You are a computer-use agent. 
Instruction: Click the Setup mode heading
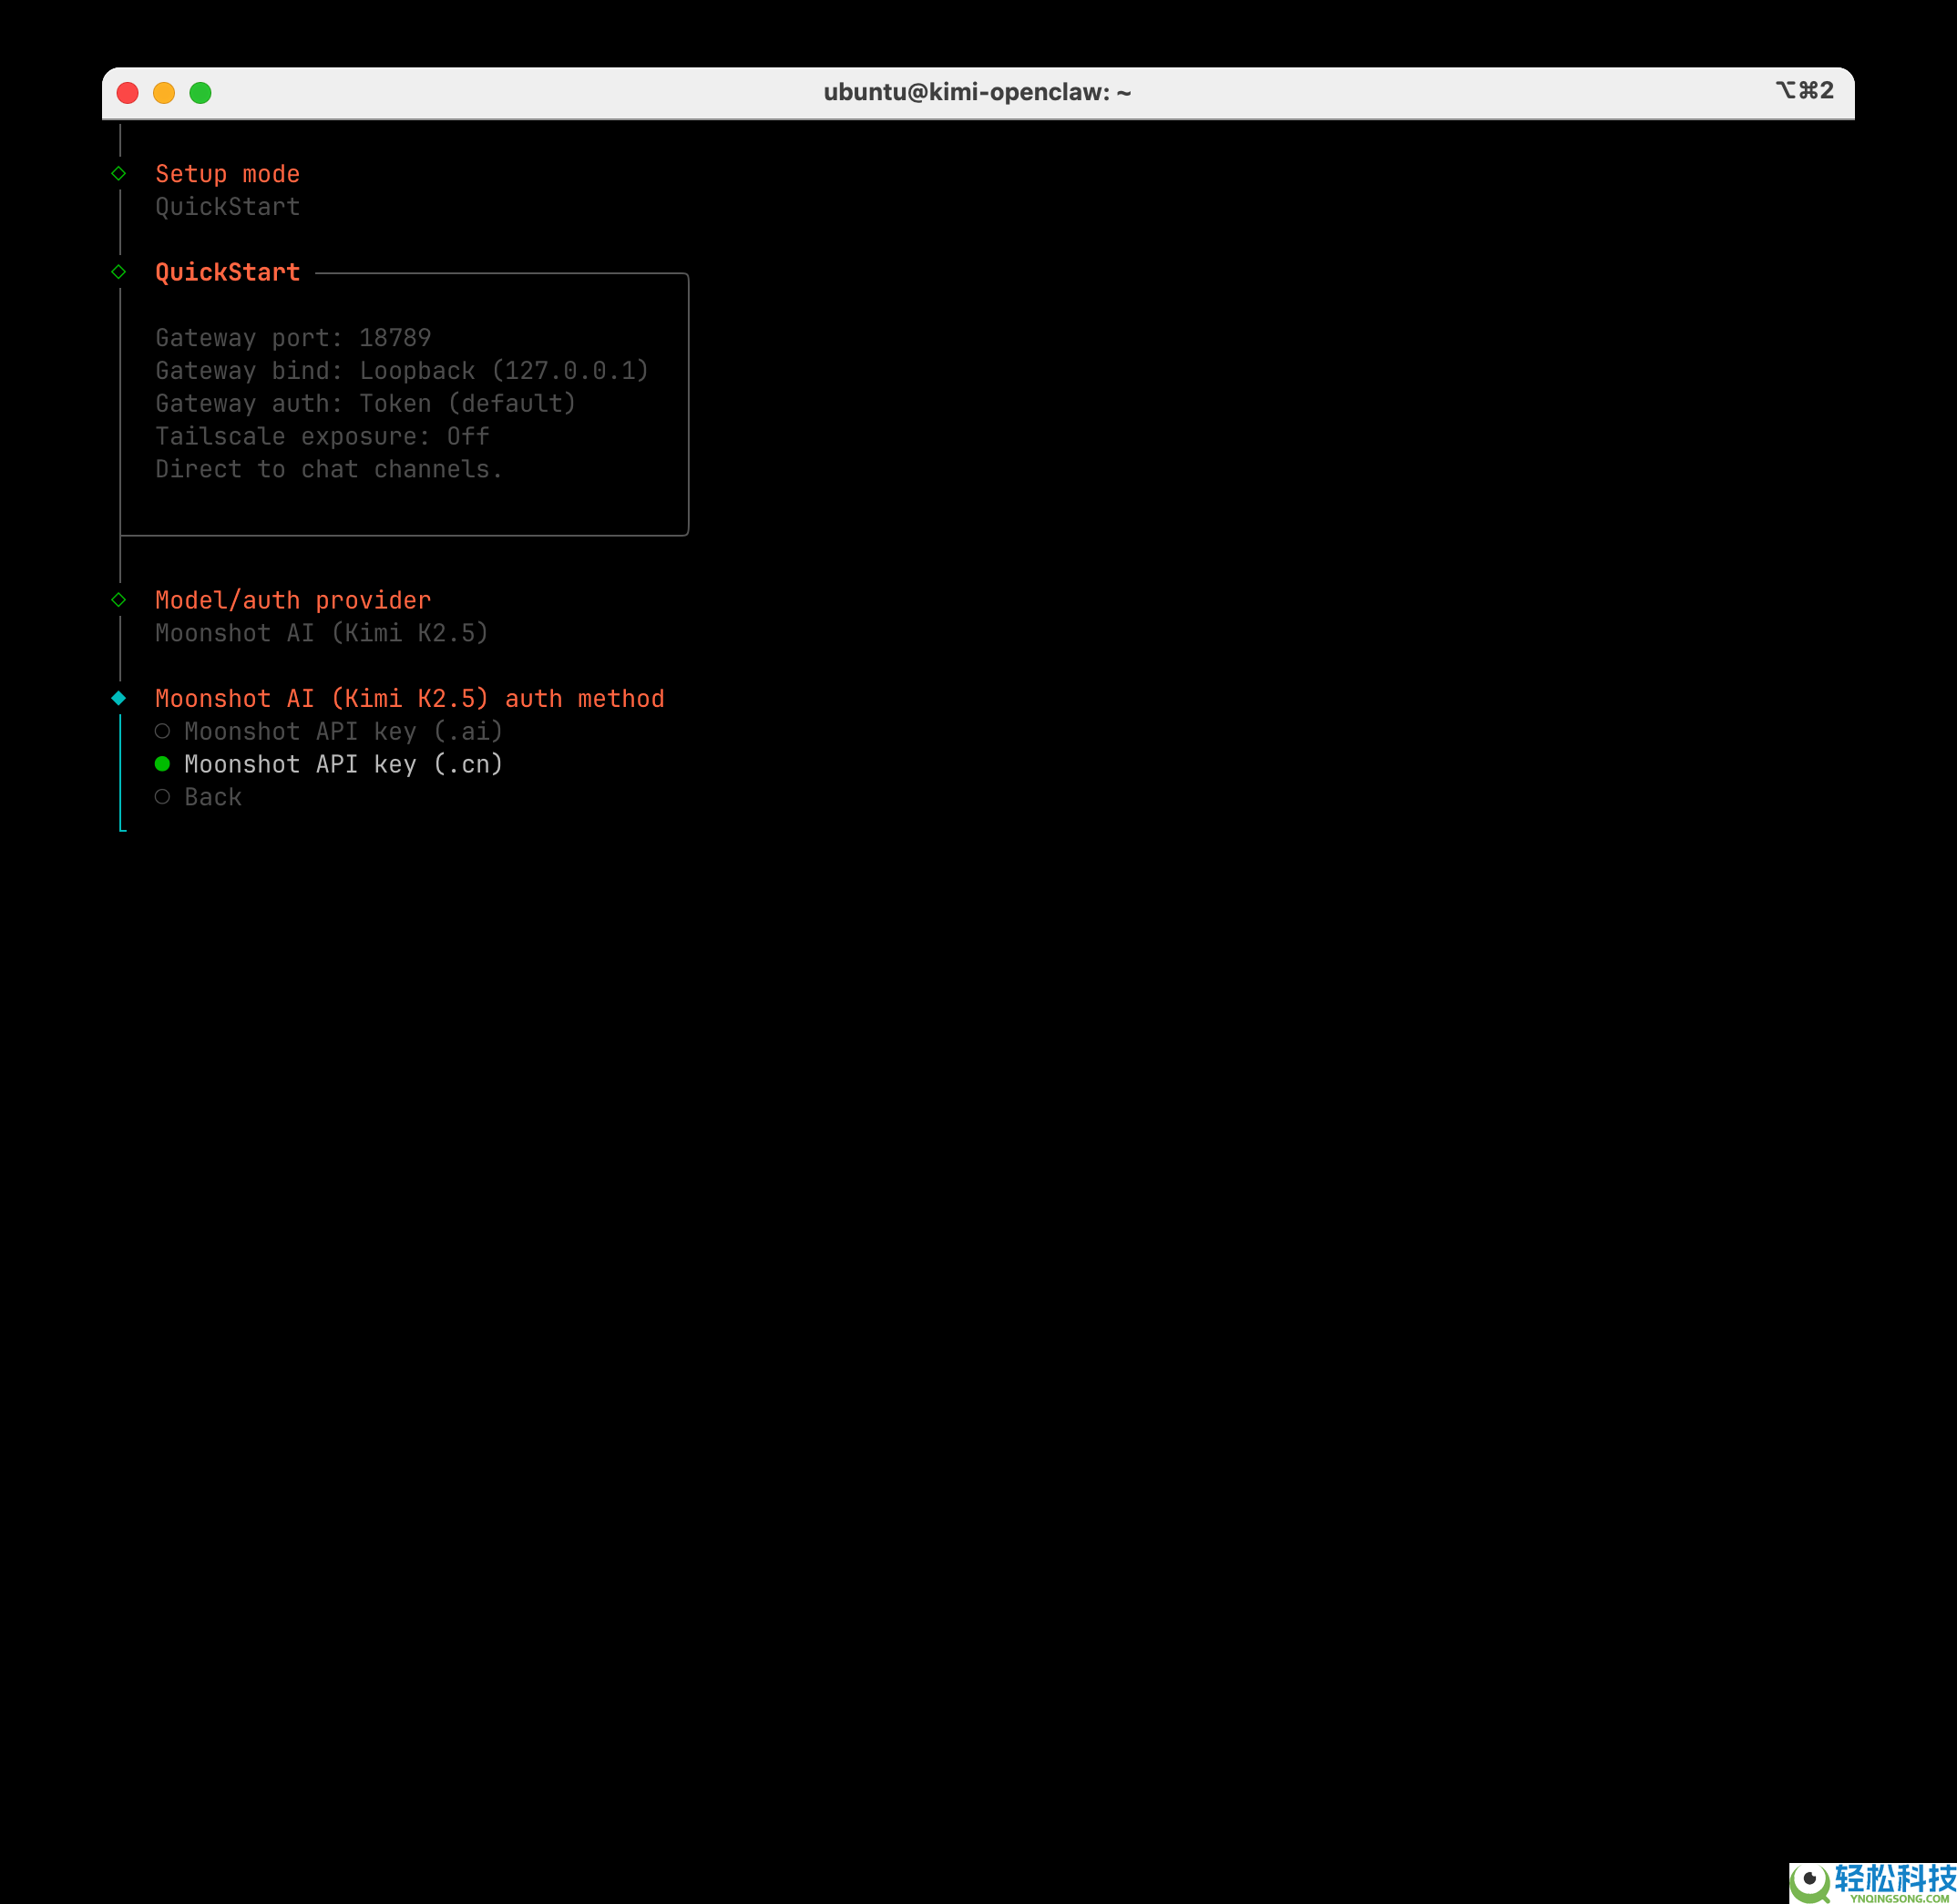[x=228, y=174]
